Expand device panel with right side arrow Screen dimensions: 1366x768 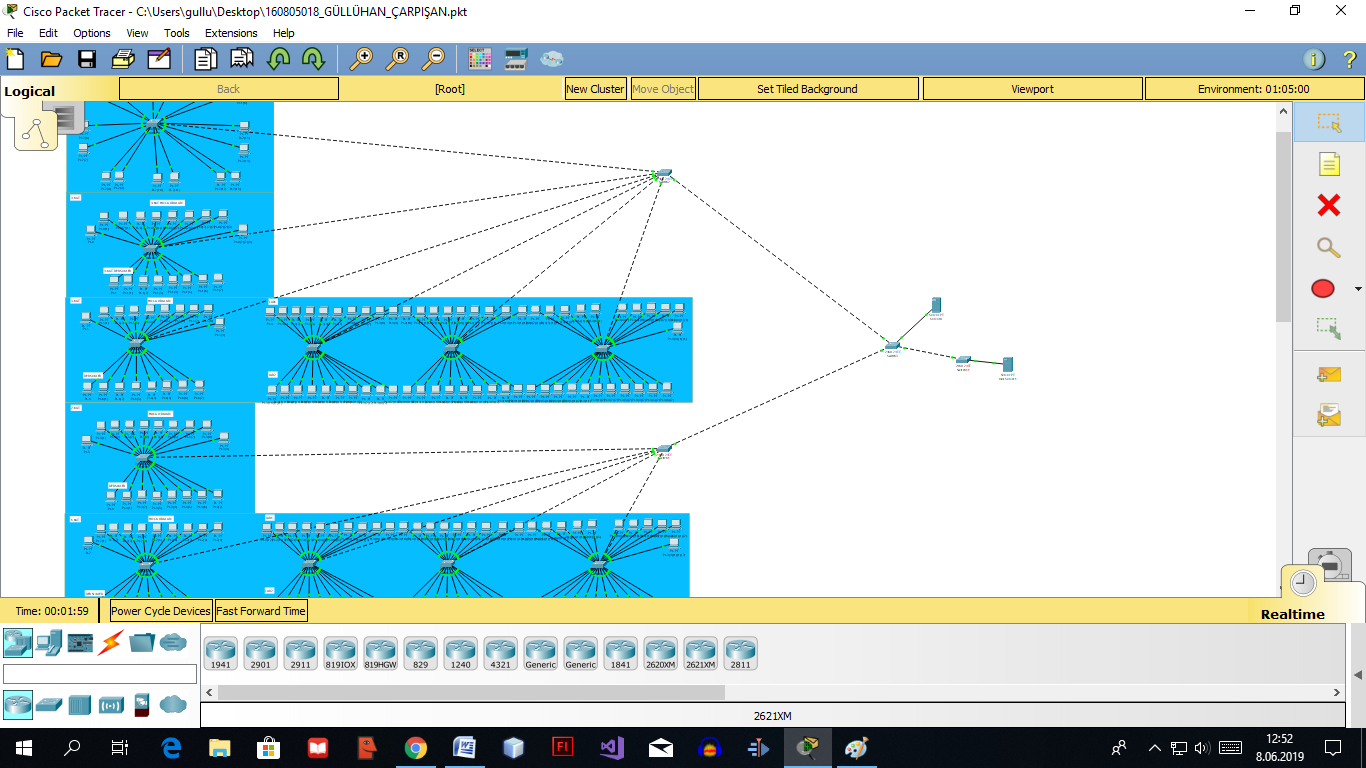[x=1357, y=675]
